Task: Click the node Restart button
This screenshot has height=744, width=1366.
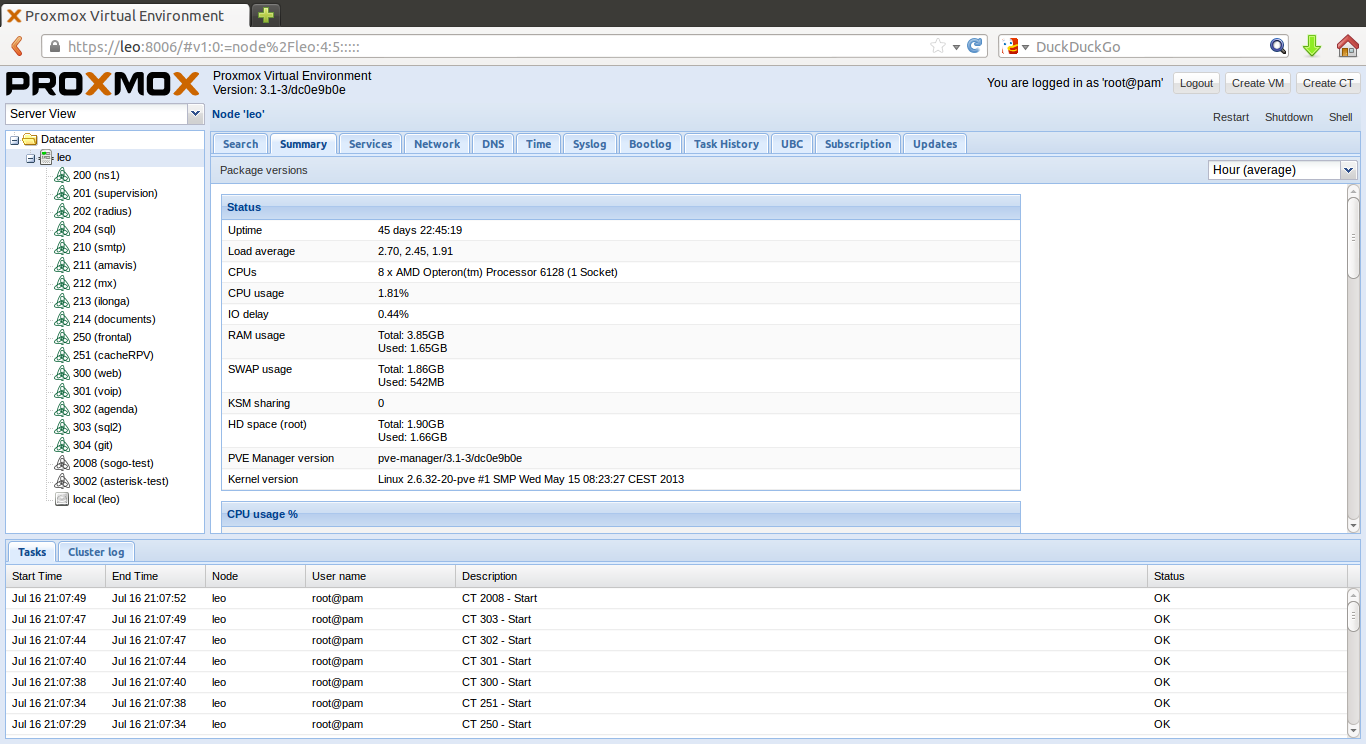Action: click(x=1231, y=117)
